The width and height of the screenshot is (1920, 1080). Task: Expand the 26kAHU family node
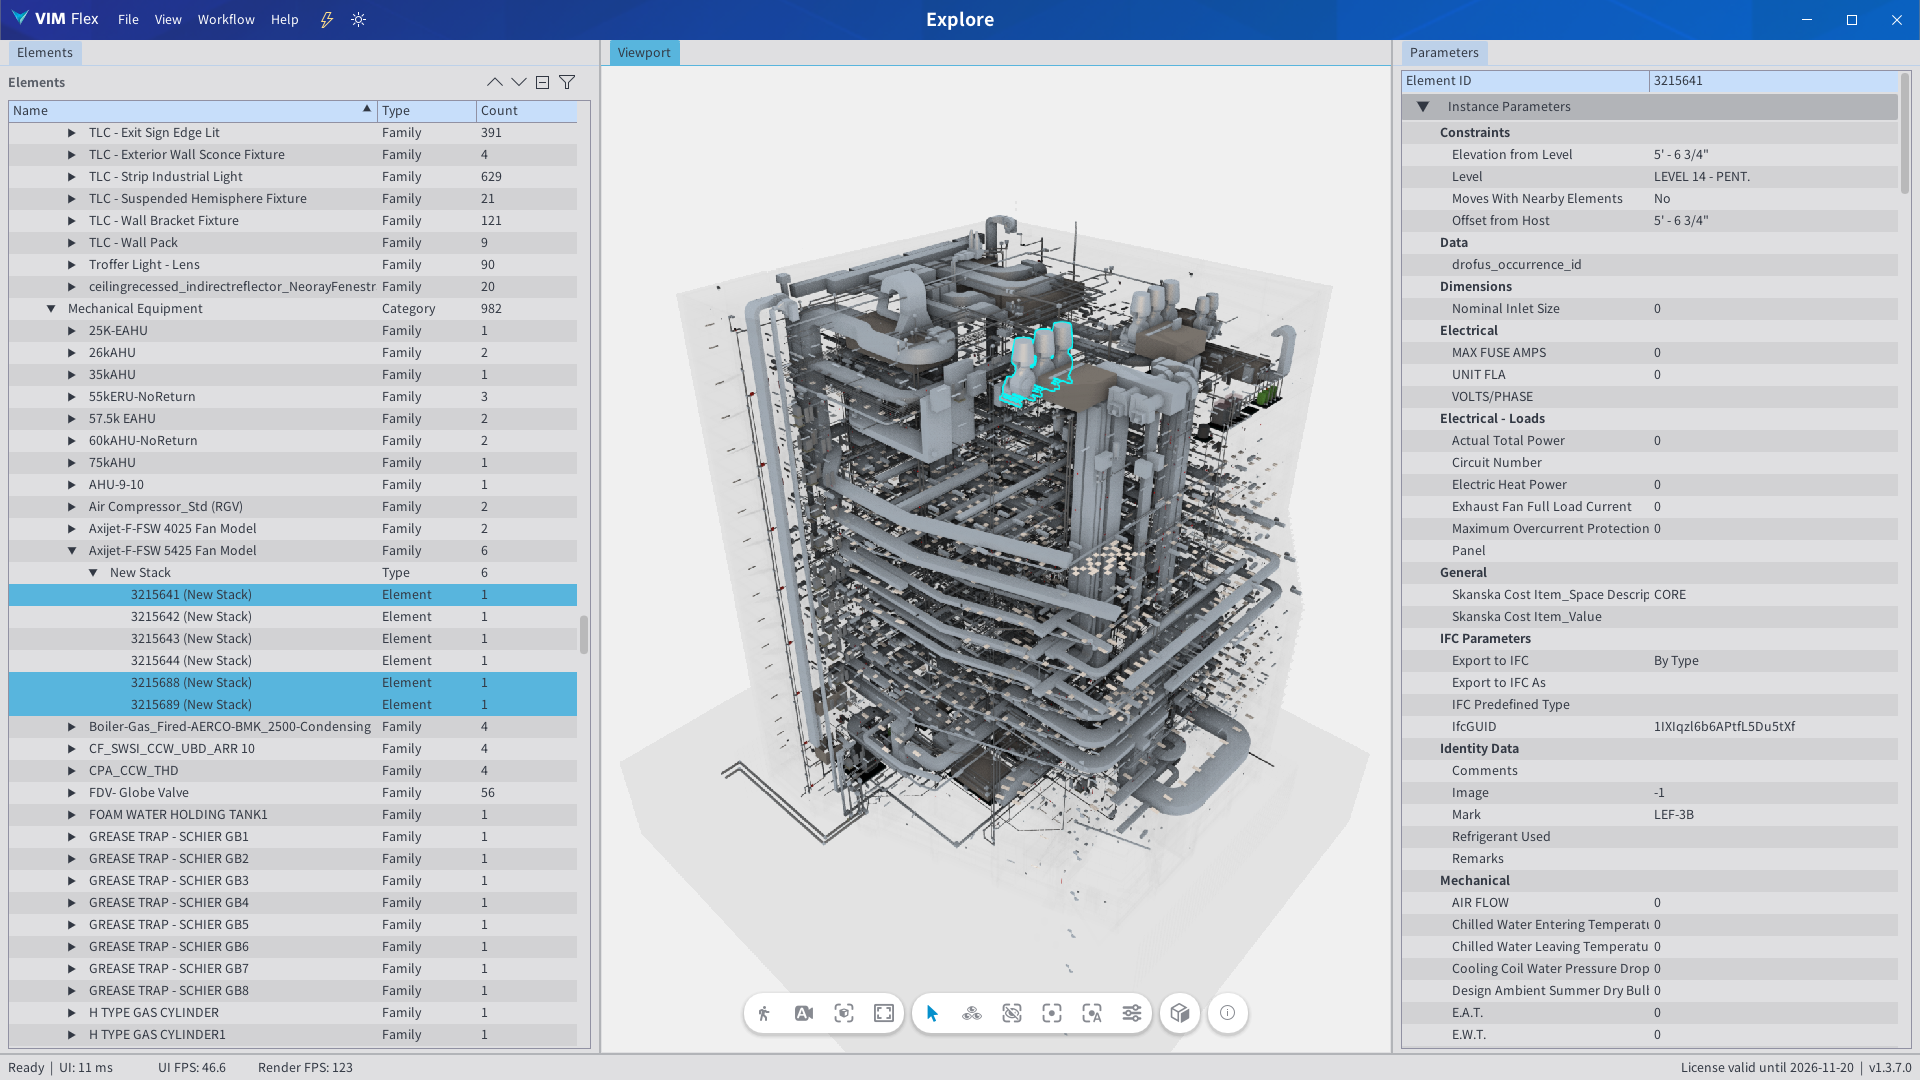tap(72, 352)
